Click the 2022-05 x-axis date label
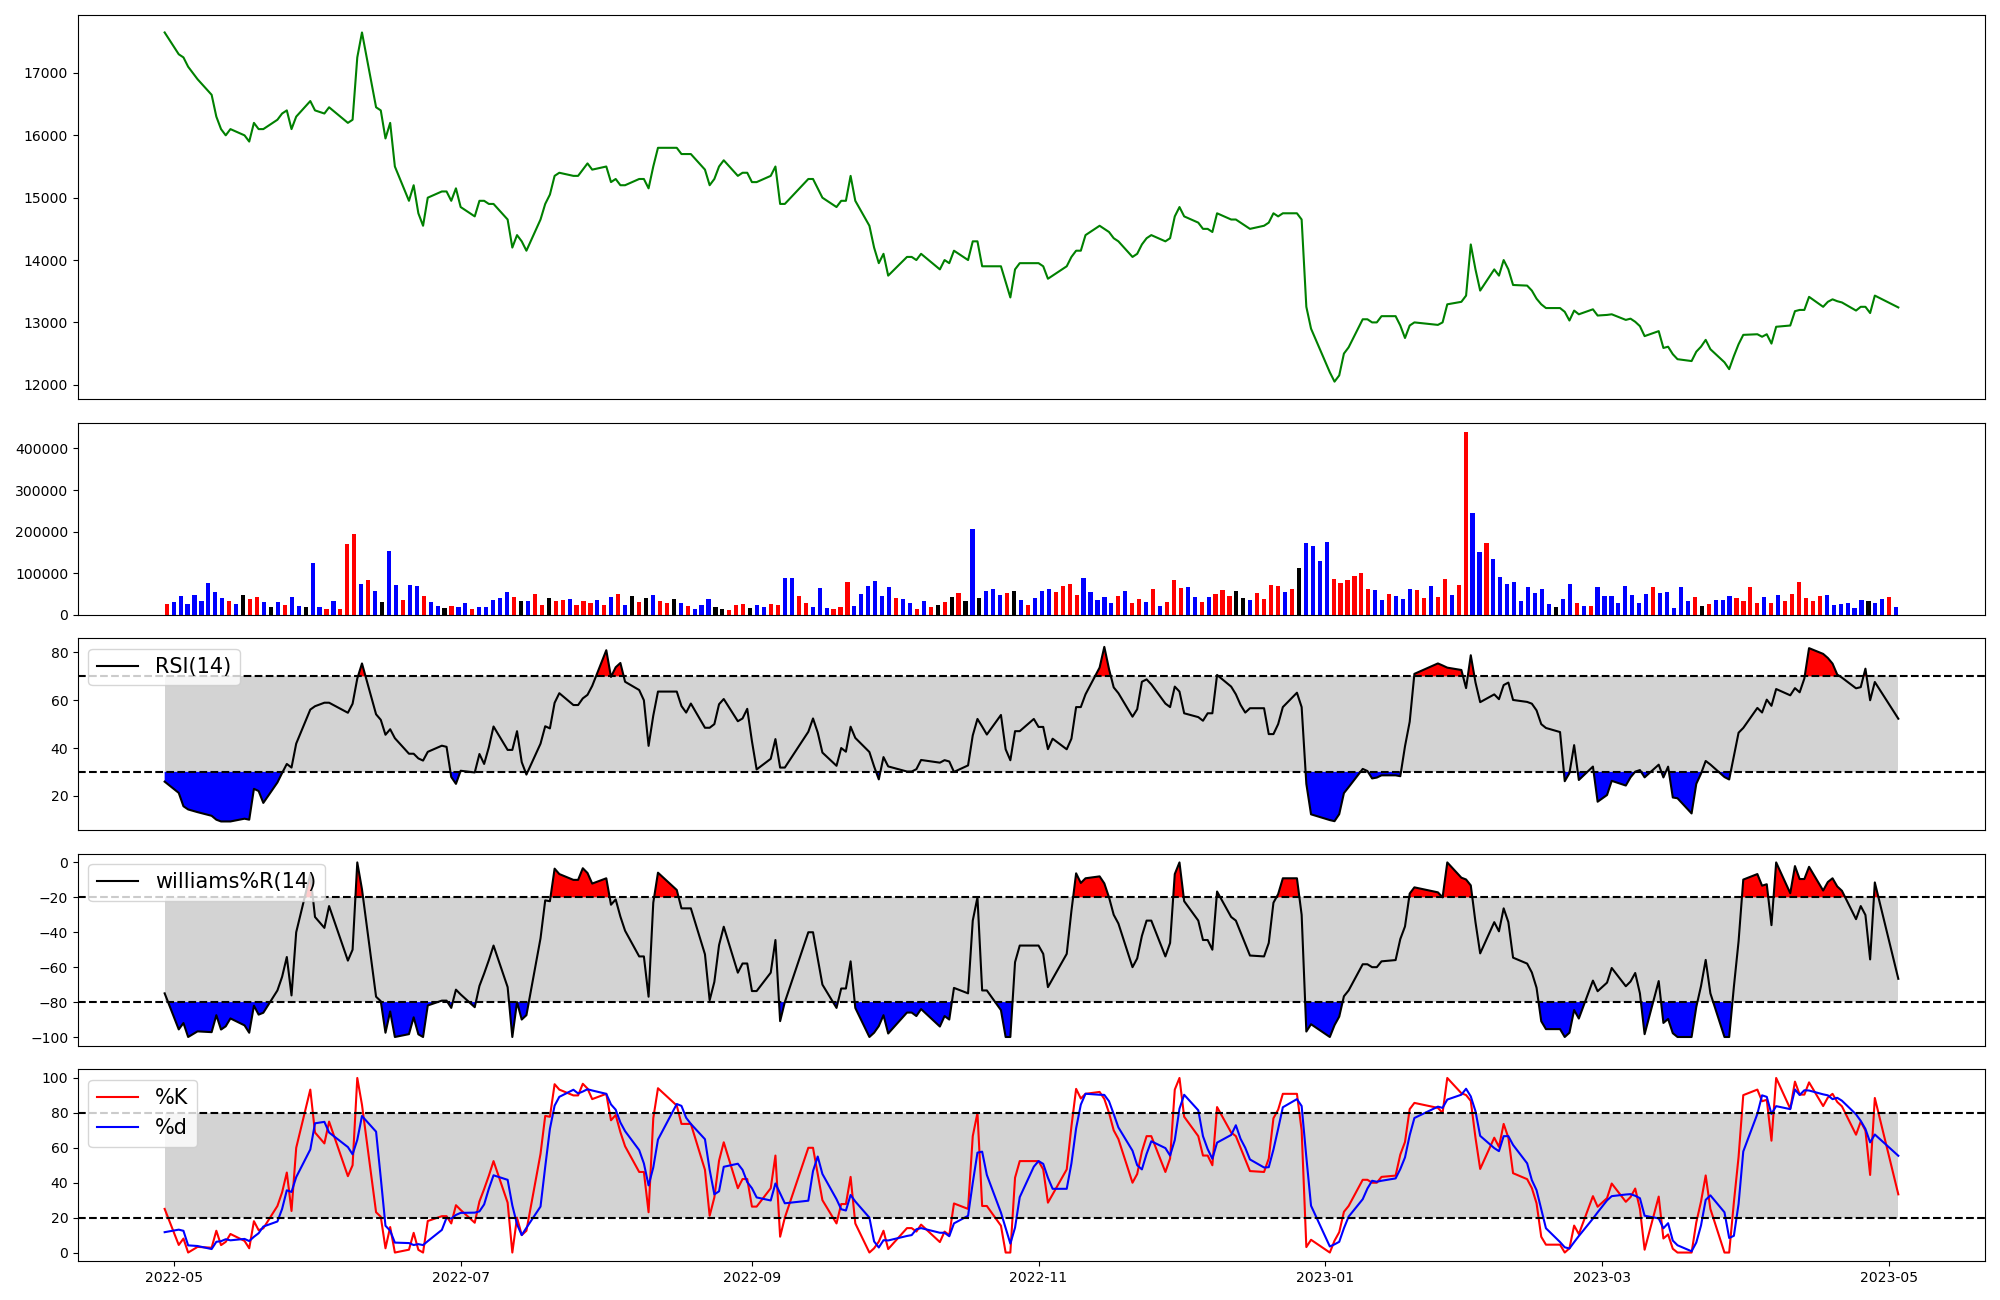Image resolution: width=2000 pixels, height=1300 pixels. (174, 1277)
